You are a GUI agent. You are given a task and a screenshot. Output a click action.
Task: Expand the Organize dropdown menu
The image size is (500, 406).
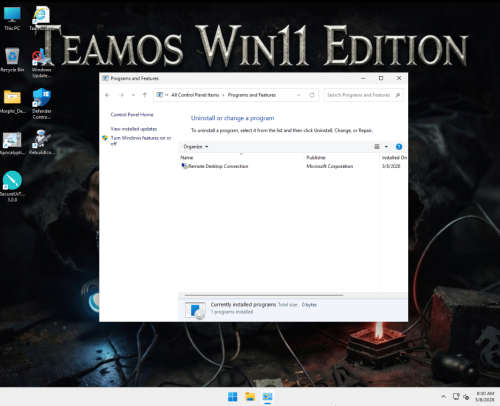pyautogui.click(x=196, y=147)
